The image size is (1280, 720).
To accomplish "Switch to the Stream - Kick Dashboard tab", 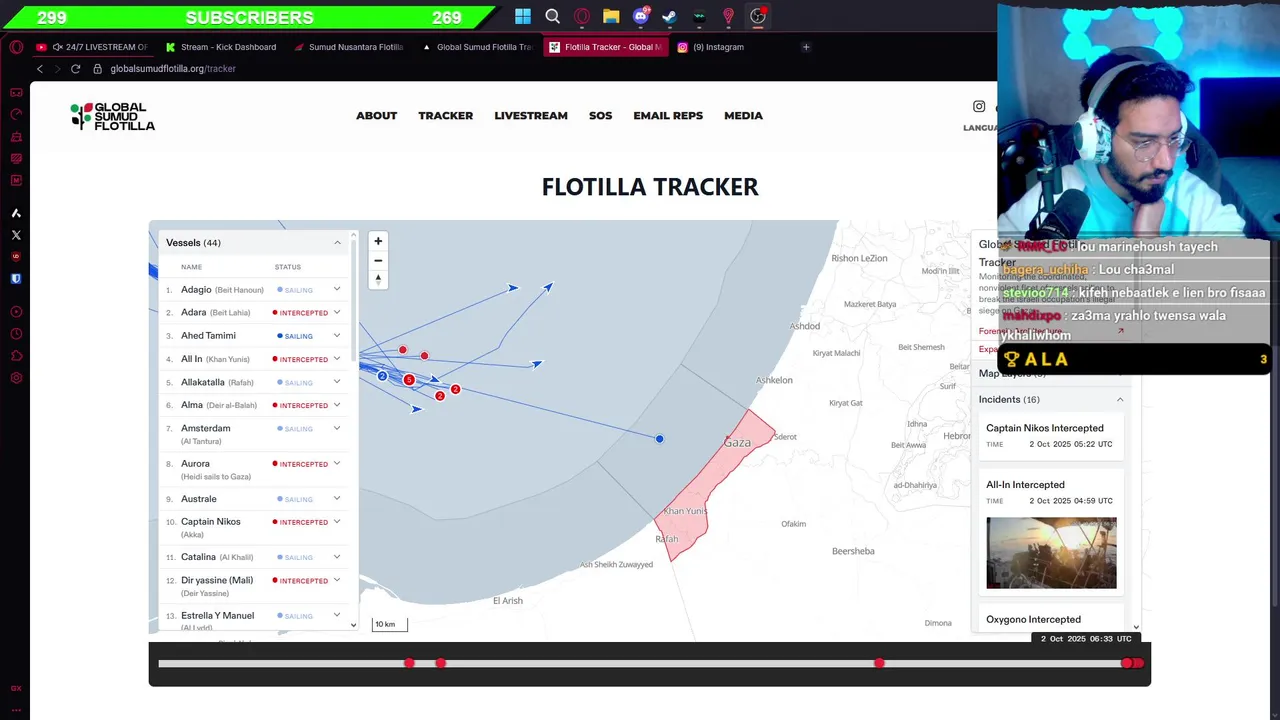I will point(220,47).
